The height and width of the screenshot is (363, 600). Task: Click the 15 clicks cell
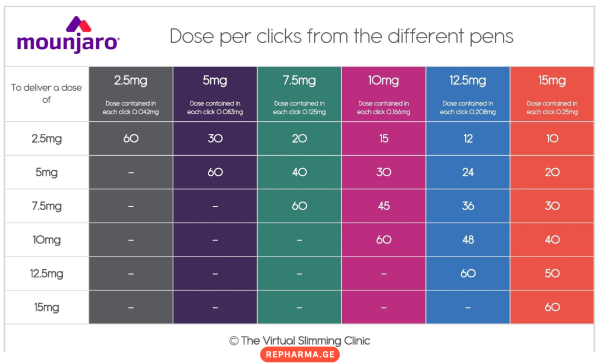[383, 138]
